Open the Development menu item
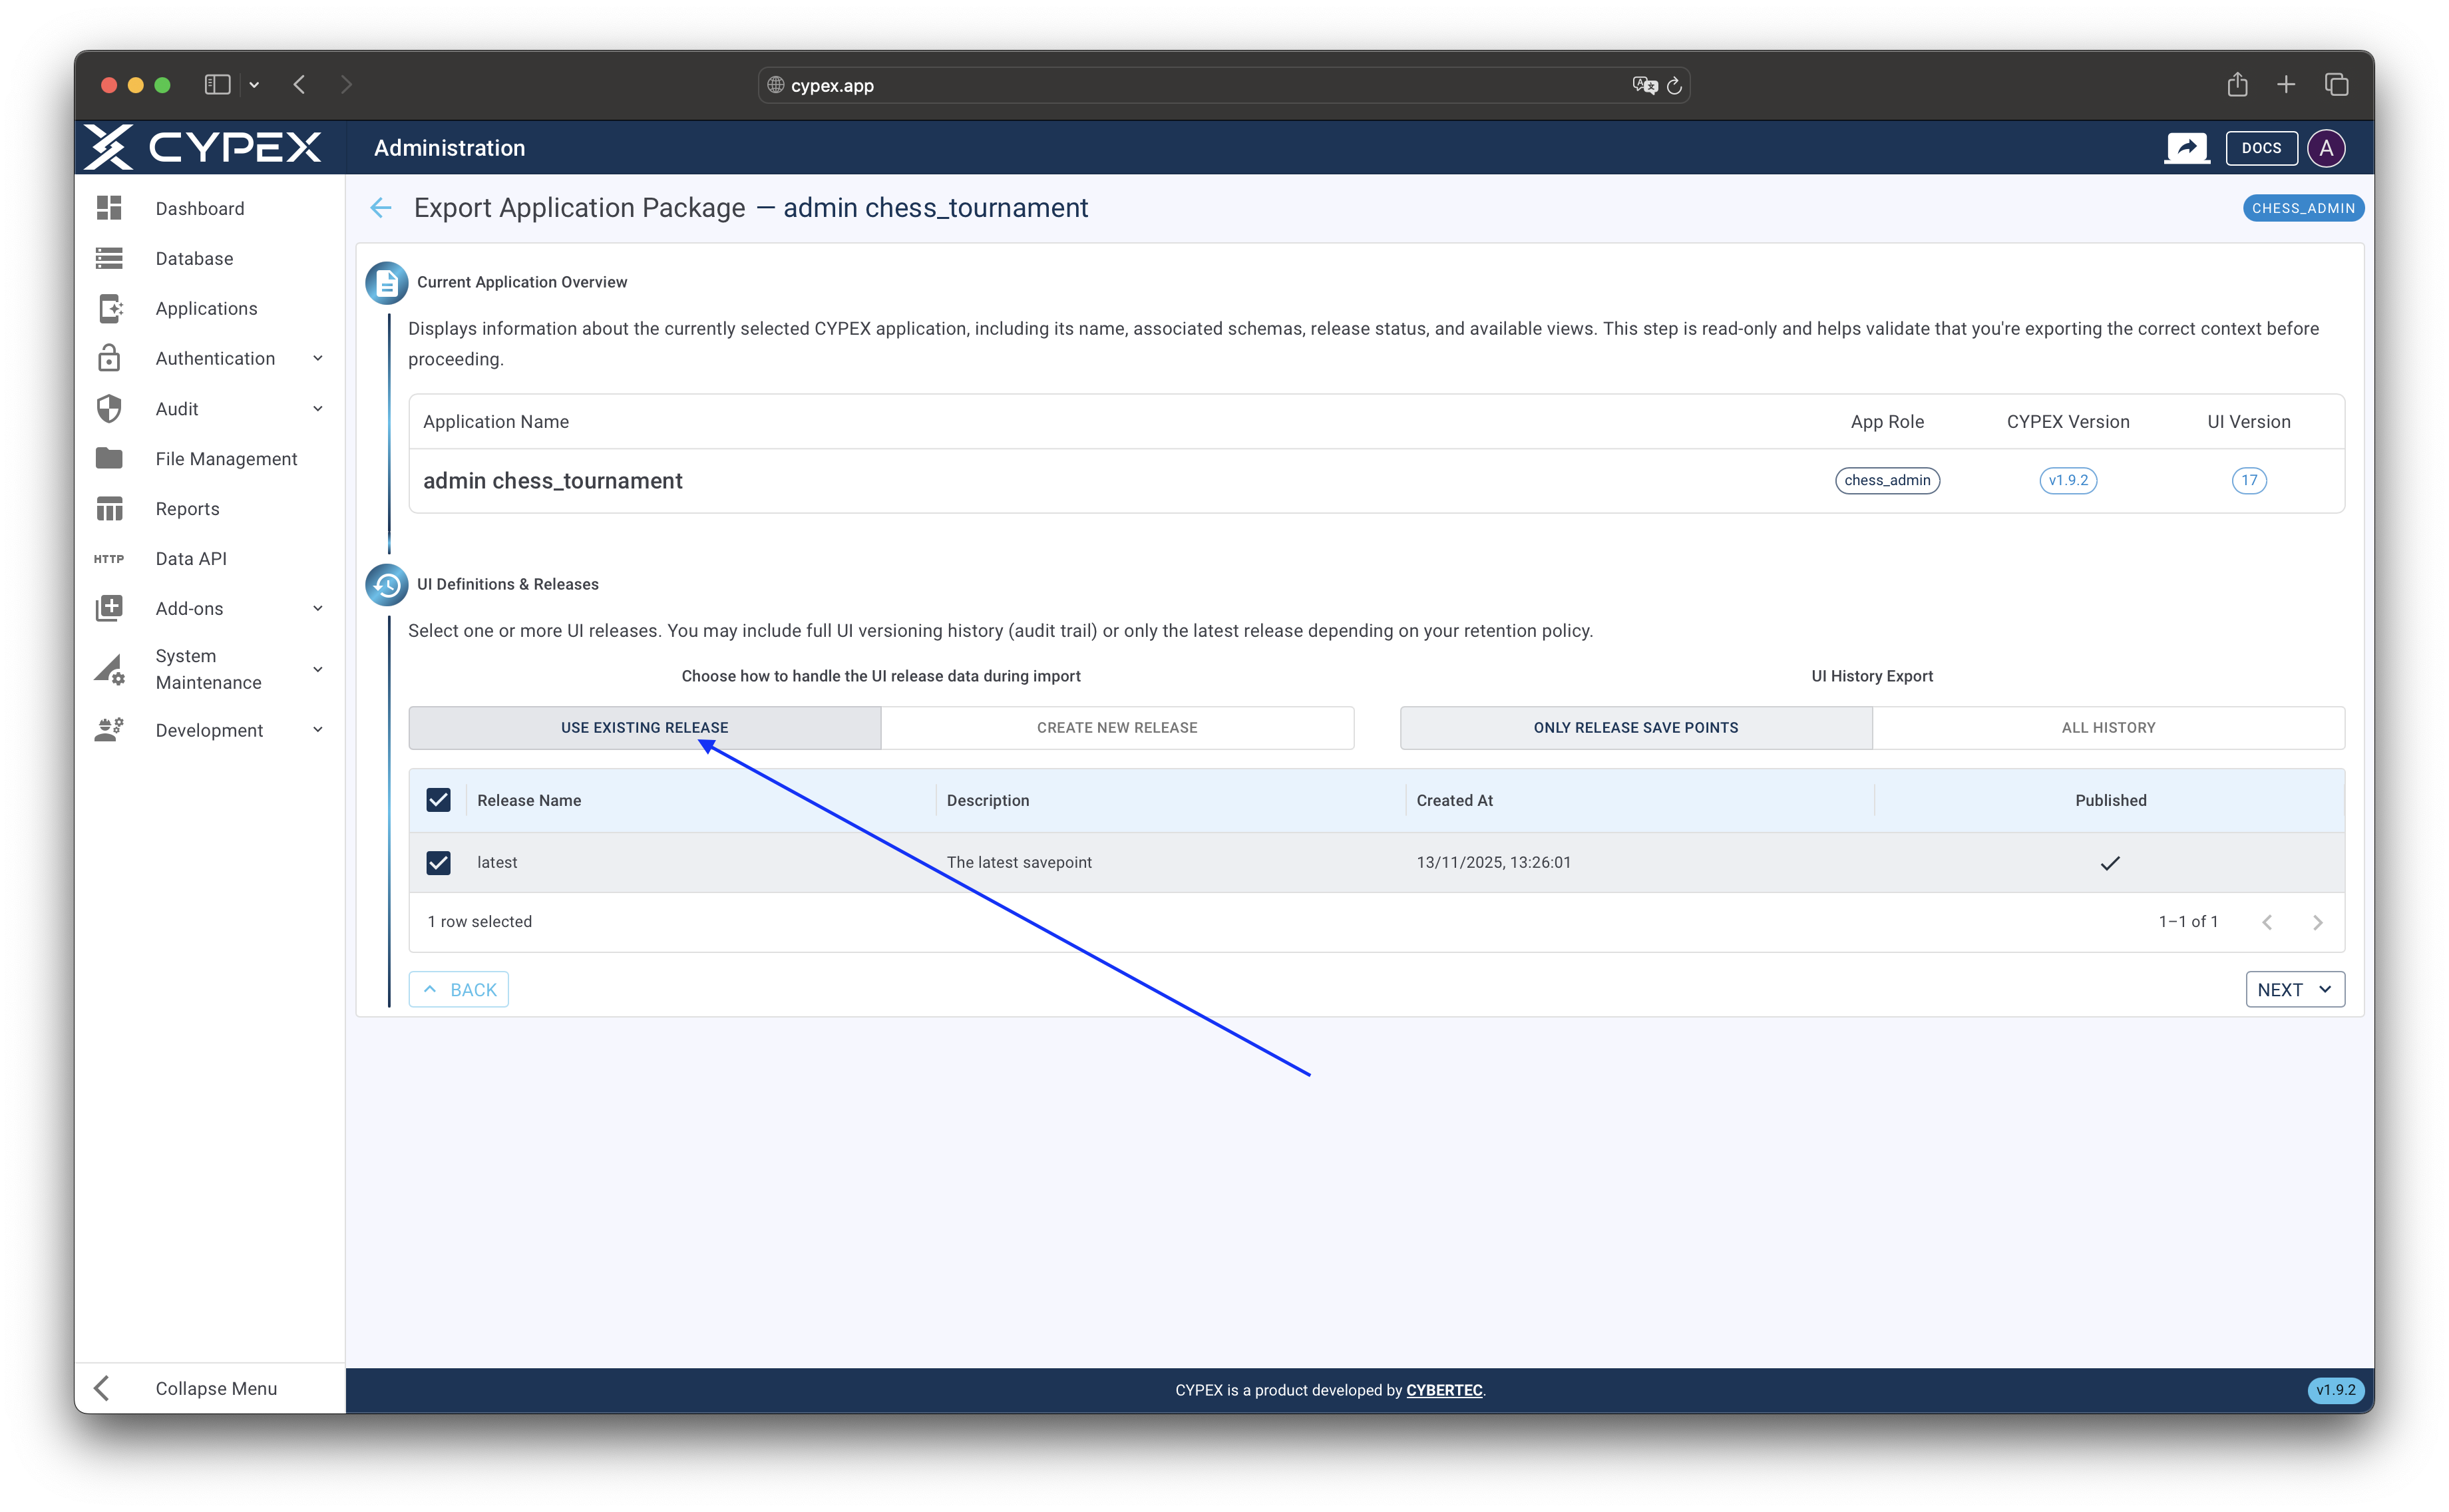The image size is (2449, 1512). [x=209, y=730]
